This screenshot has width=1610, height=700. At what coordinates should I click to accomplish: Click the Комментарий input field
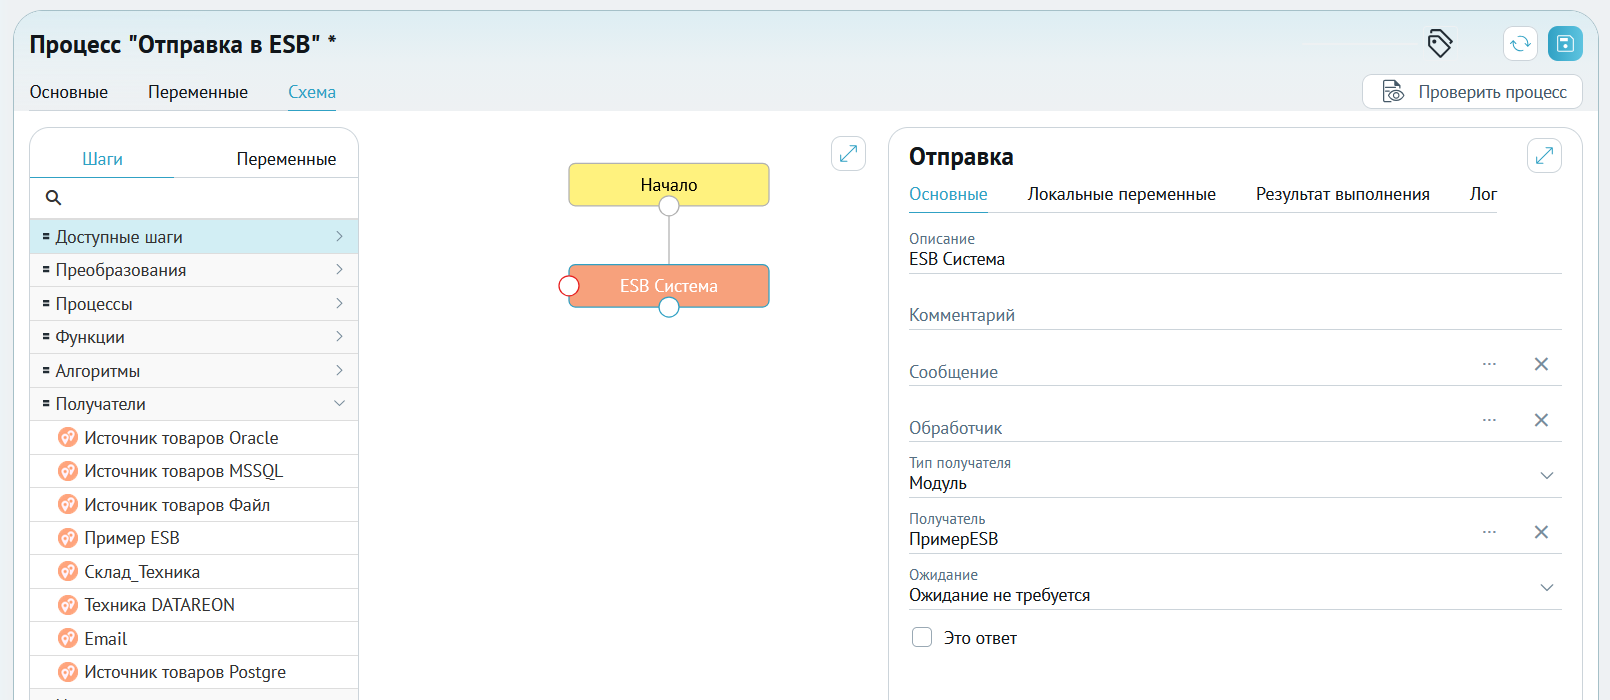click(x=1235, y=315)
